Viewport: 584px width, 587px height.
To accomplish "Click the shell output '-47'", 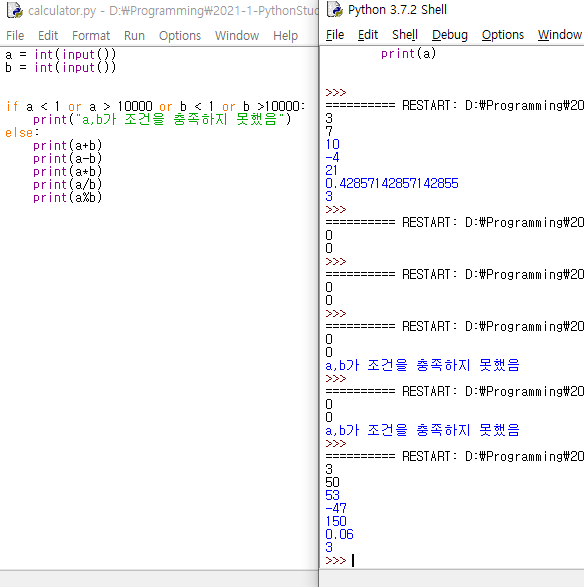I will tap(336, 508).
